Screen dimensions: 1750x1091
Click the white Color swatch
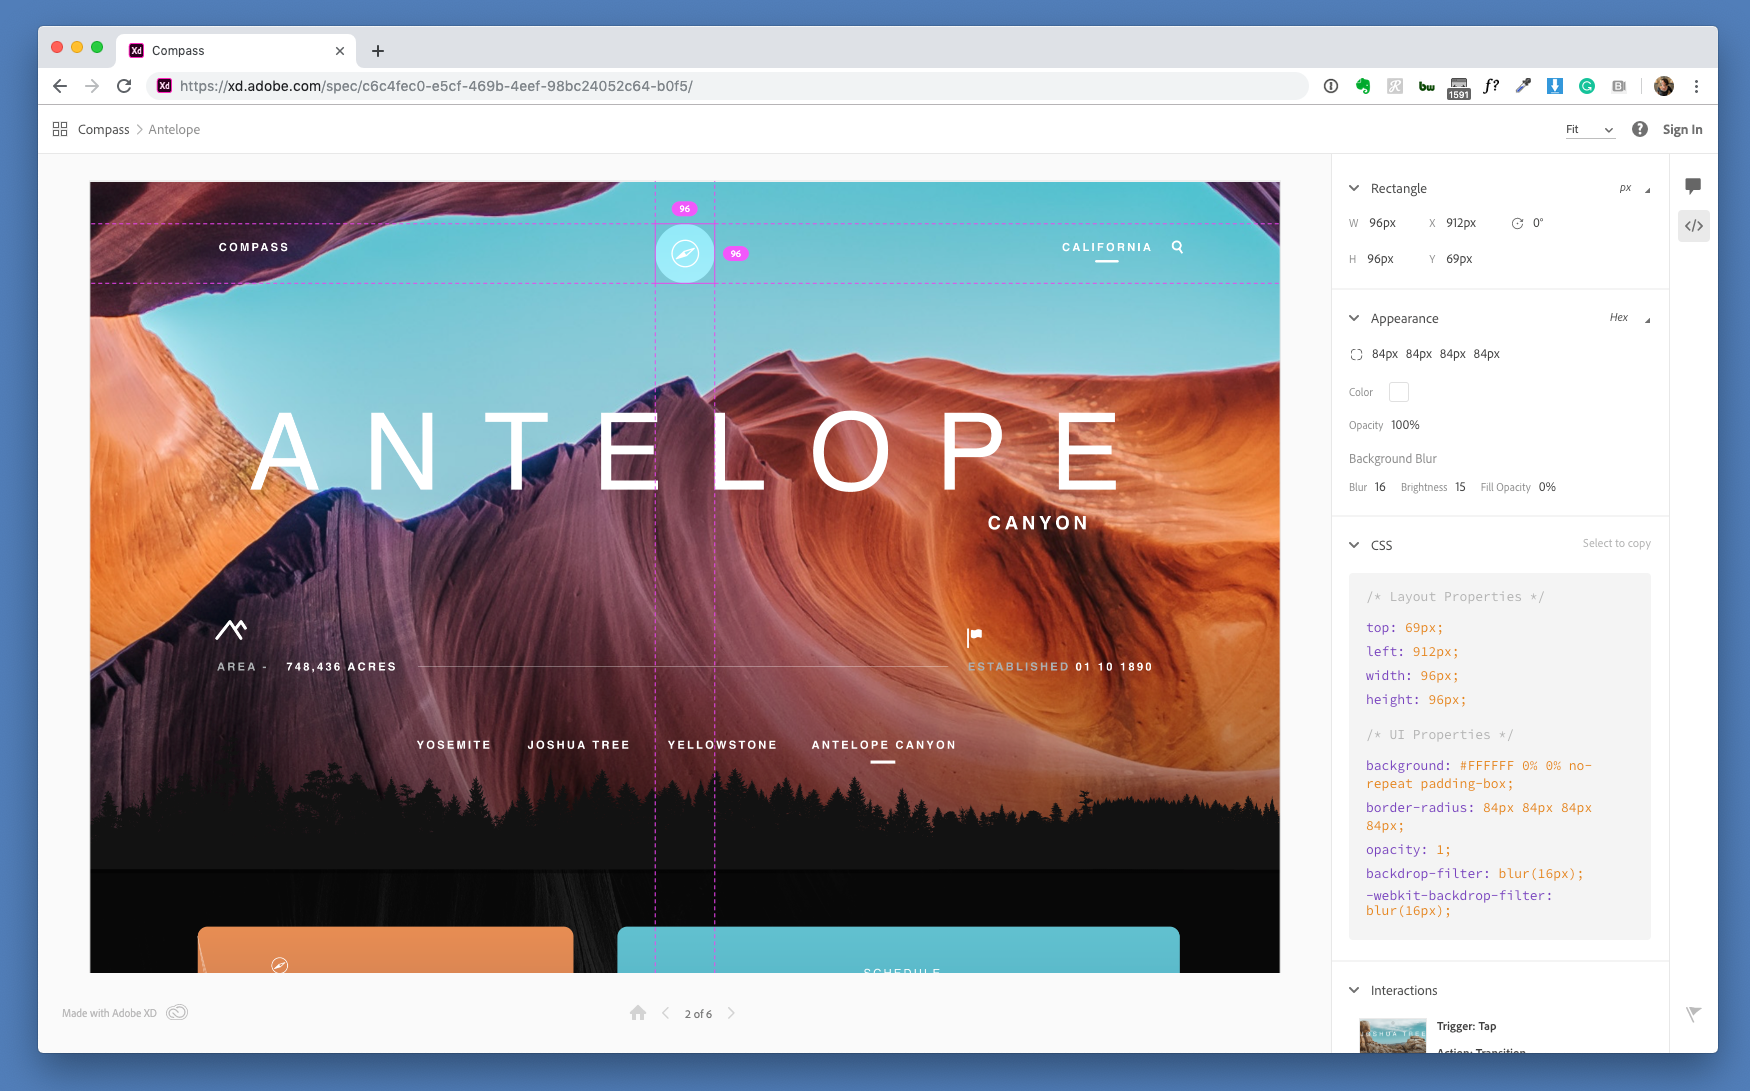point(1399,392)
